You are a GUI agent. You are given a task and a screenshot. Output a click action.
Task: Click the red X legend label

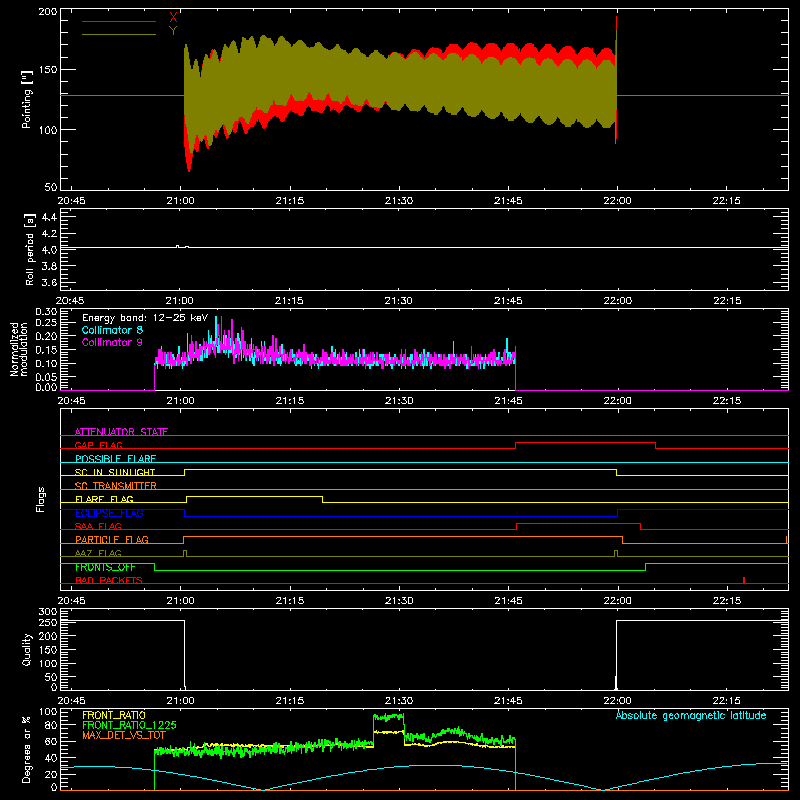pos(173,18)
